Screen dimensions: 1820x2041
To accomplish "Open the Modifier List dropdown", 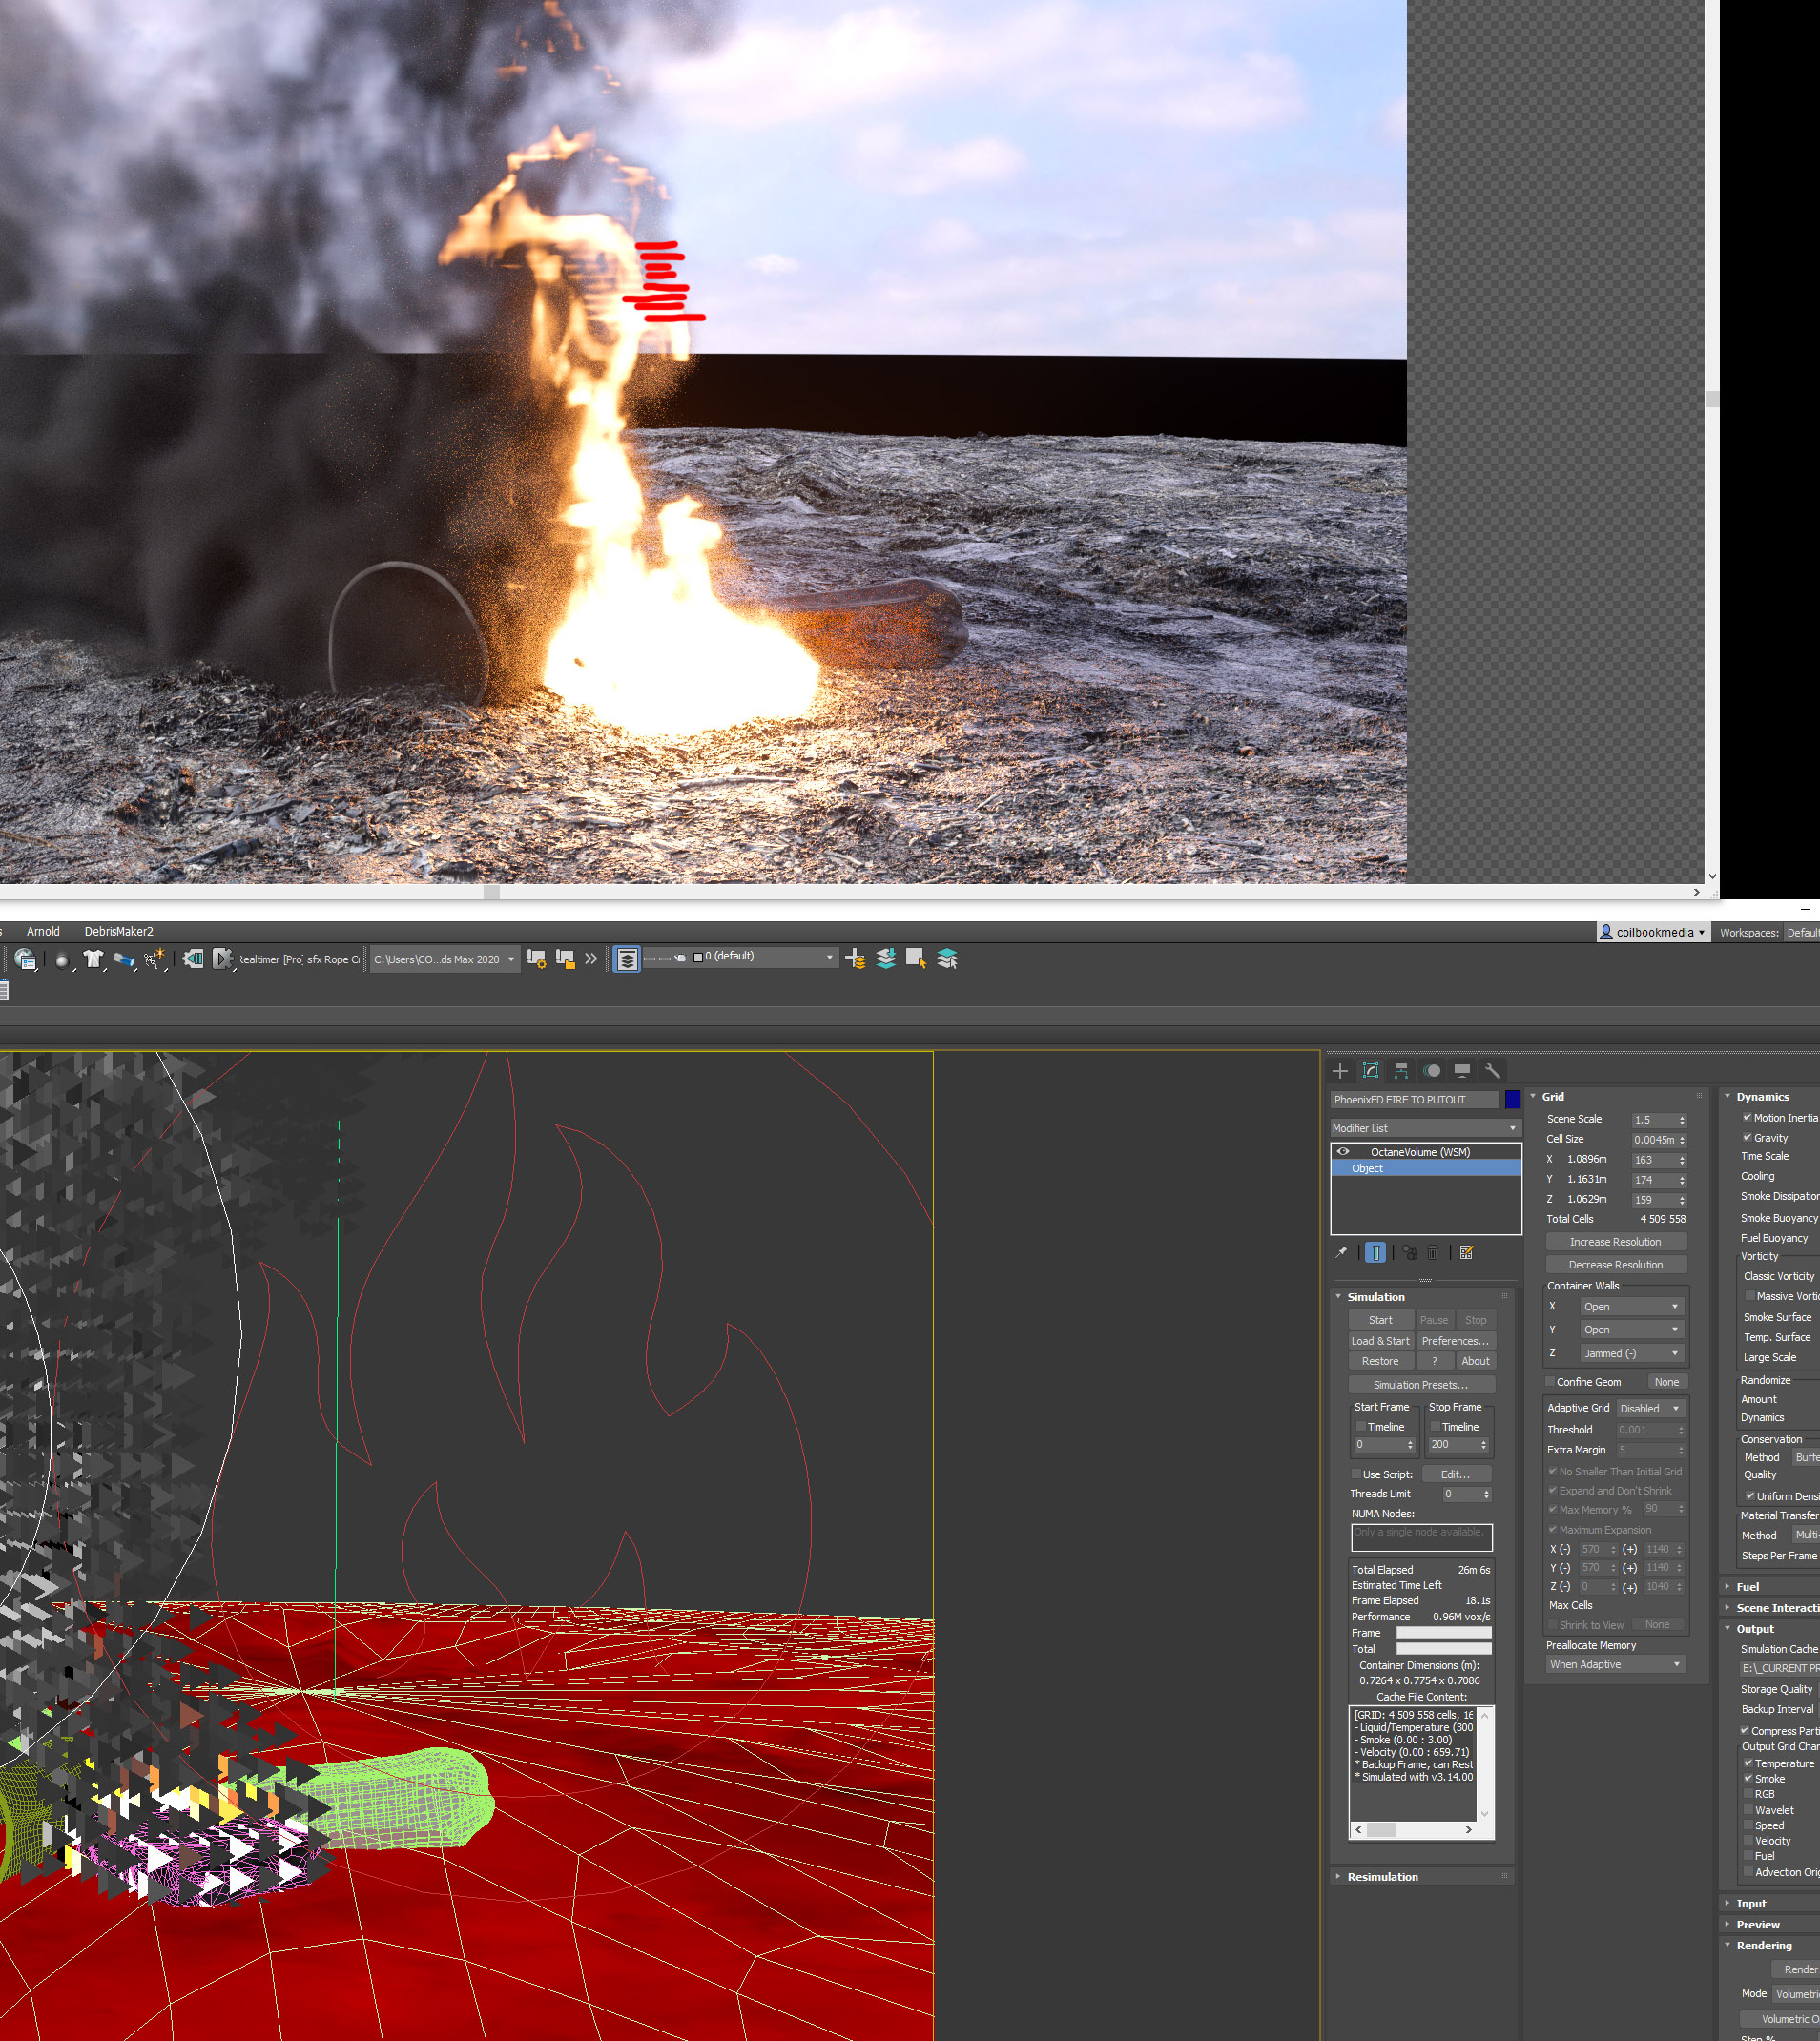I will [1425, 1128].
